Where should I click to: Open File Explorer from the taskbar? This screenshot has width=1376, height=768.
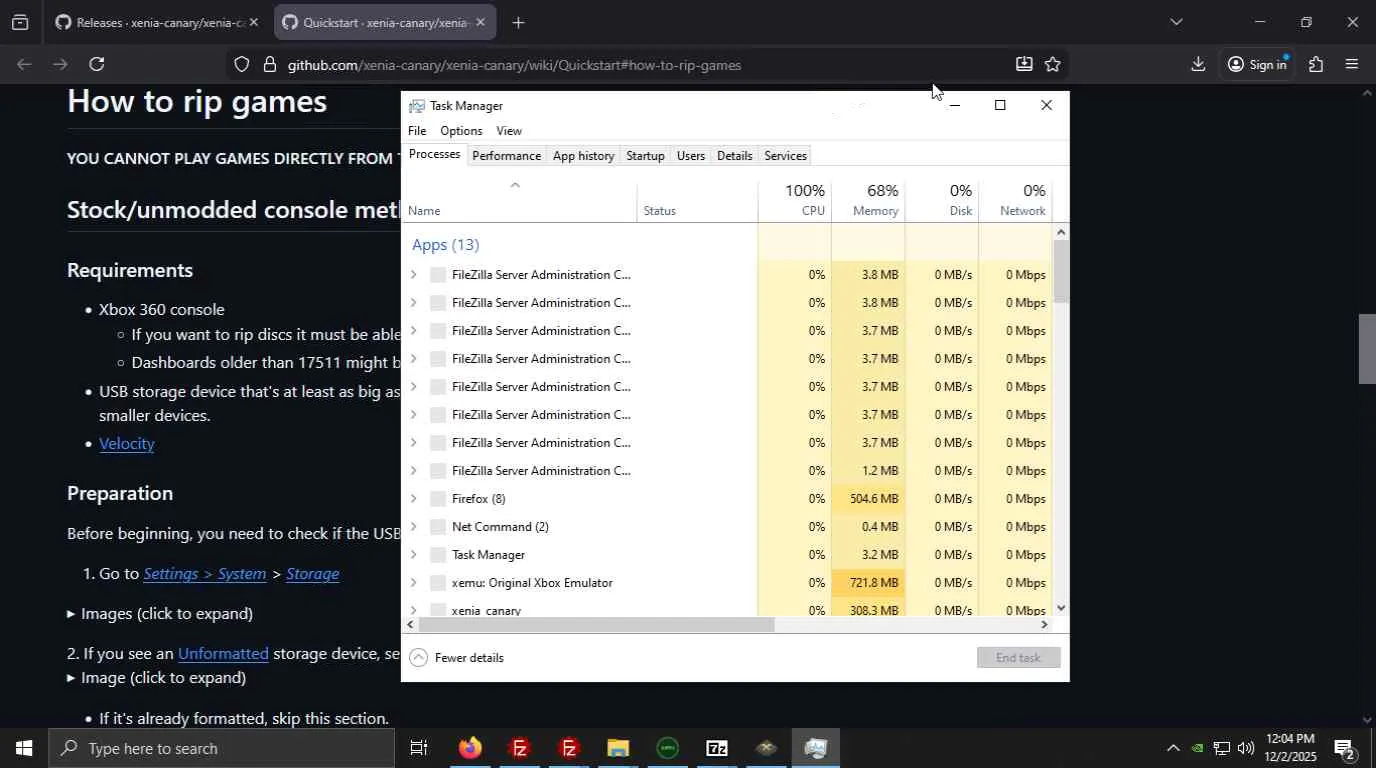pyautogui.click(x=618, y=748)
